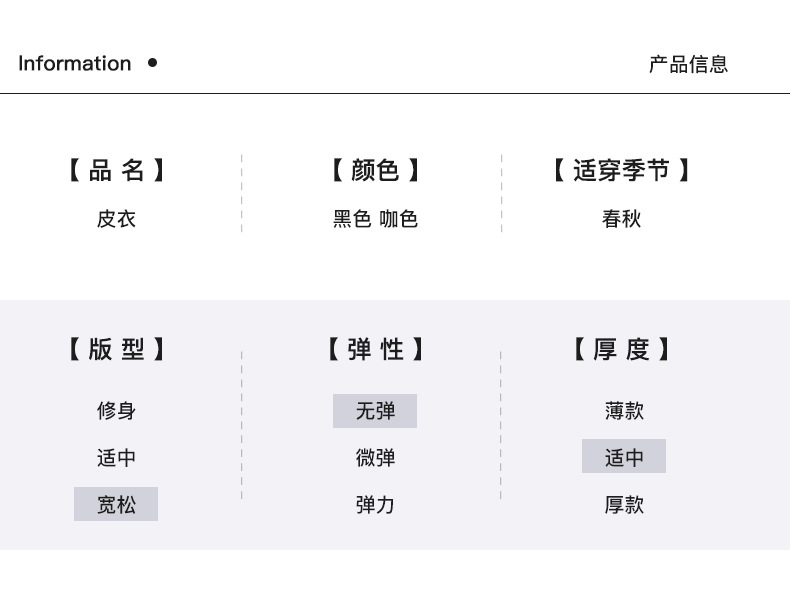This screenshot has width=790, height=599.
Task: Click the 皮衣 product name value
Action: (x=116, y=219)
